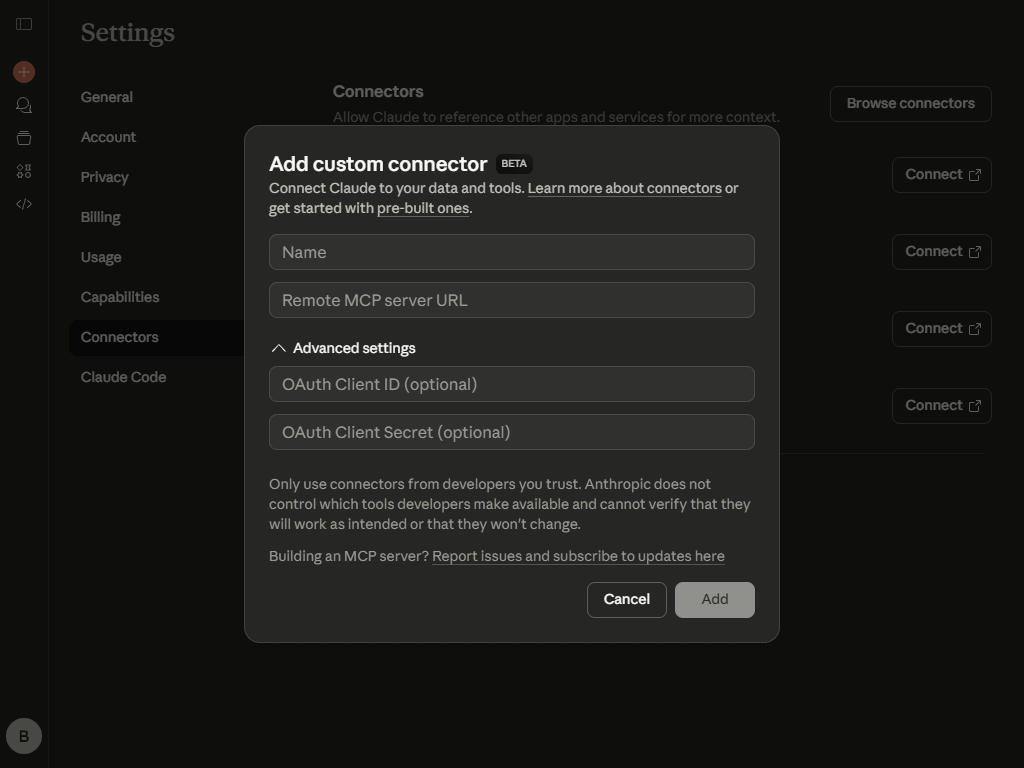Click the Browse connectors button
The height and width of the screenshot is (768, 1024).
(910, 103)
